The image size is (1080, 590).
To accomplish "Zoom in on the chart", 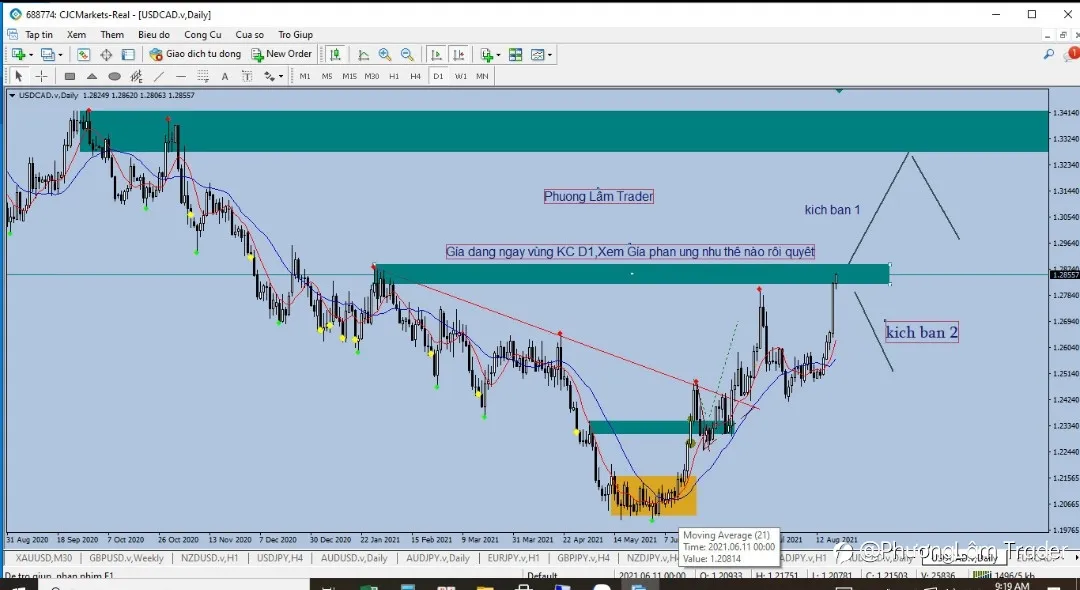I will coord(385,54).
